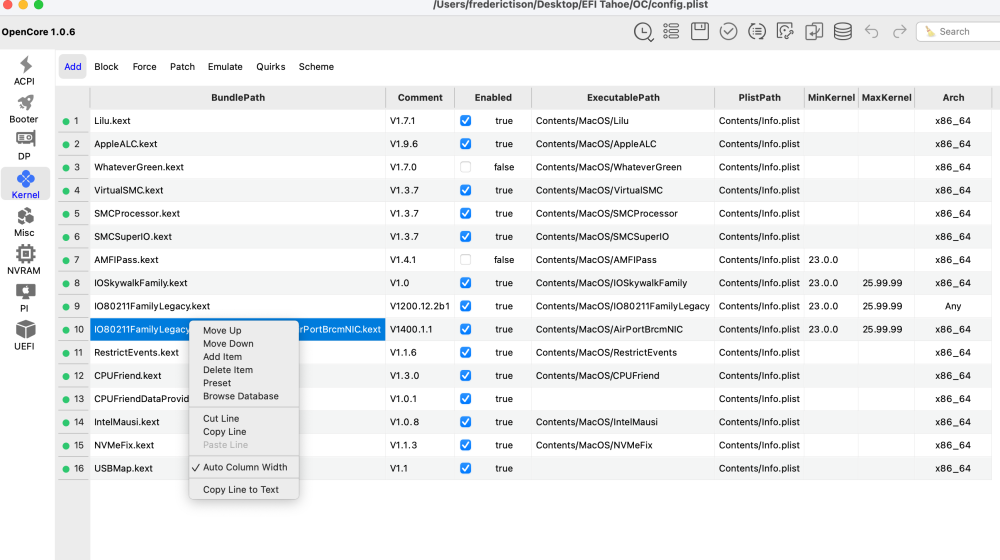Disable the Lilu.kext checkbox
1000x560 pixels.
pyautogui.click(x=466, y=121)
